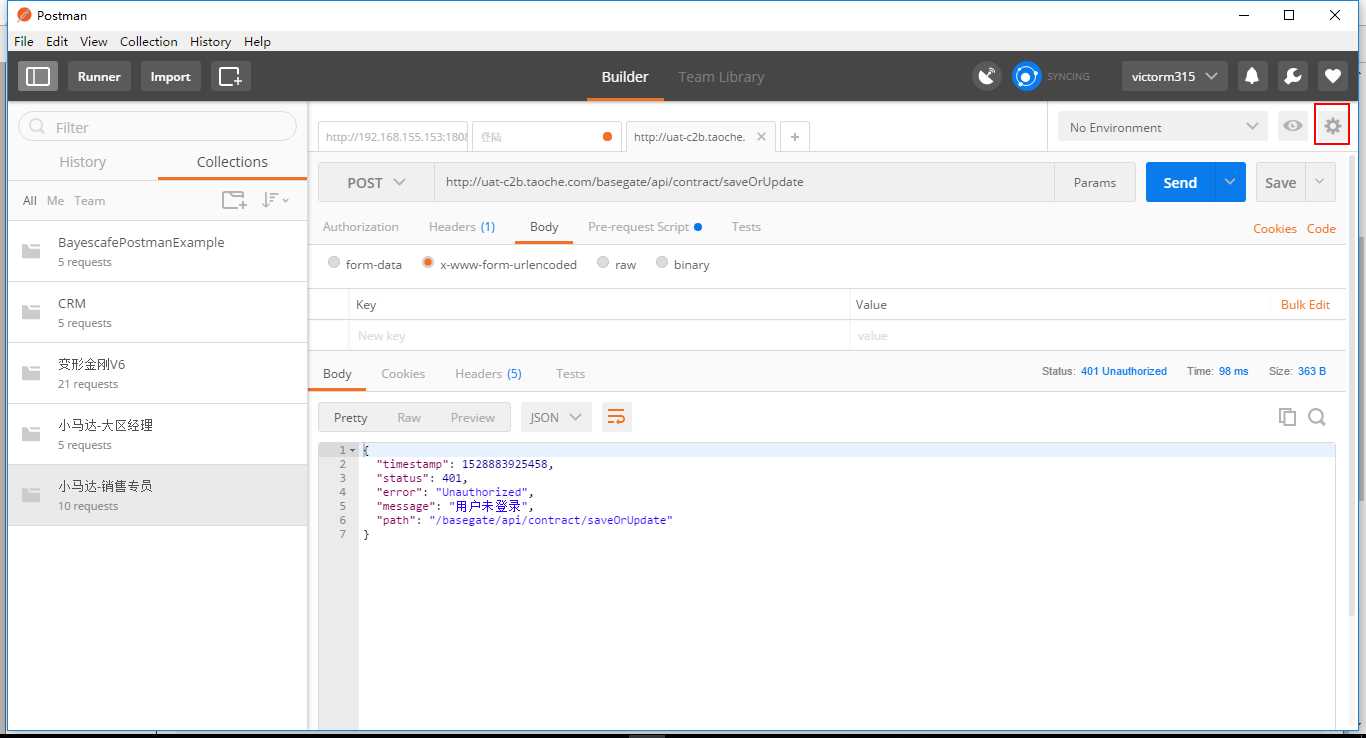Click the Params button
This screenshot has width=1366, height=738.
(1095, 182)
